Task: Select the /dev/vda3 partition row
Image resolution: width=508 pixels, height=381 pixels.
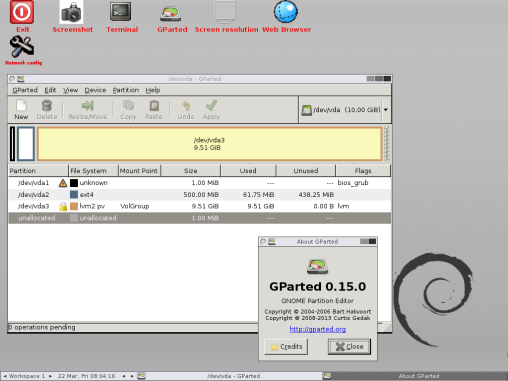Action: coord(199,206)
